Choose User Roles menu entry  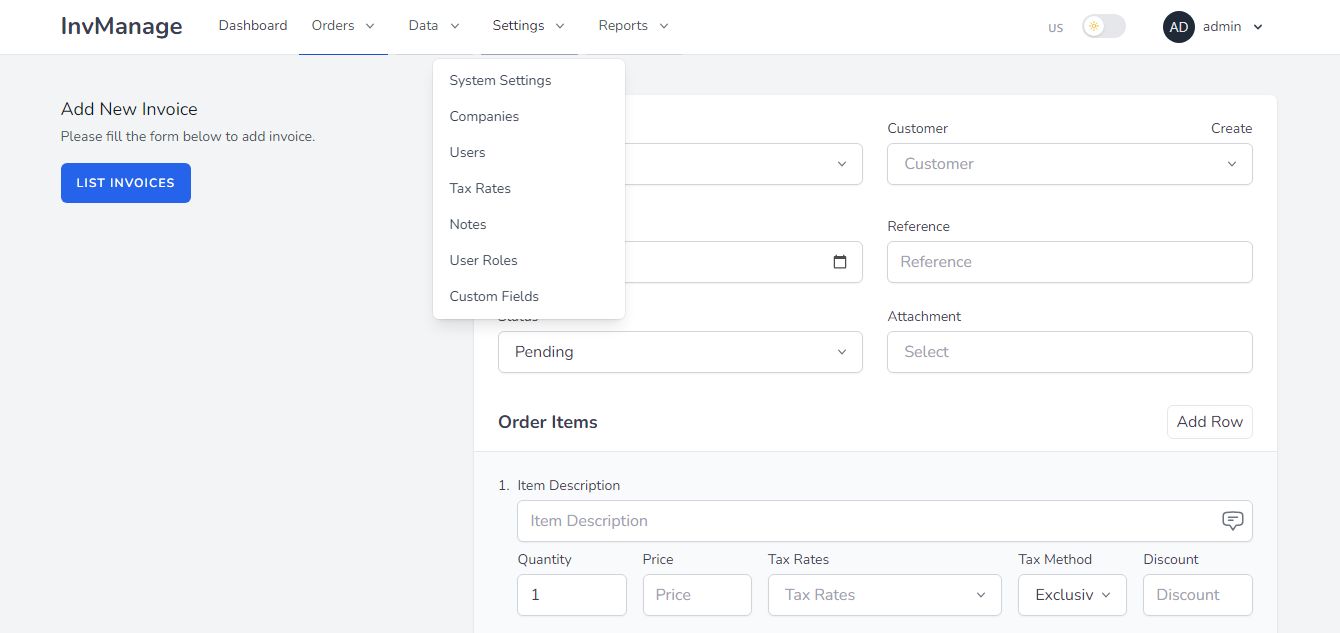483,261
